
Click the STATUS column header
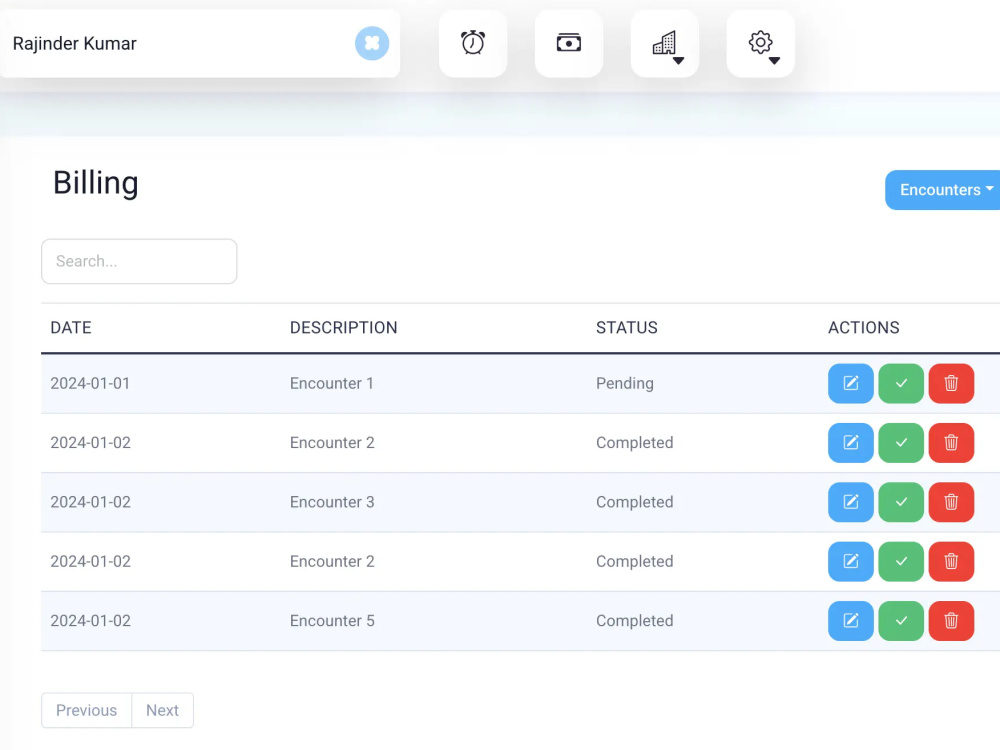point(627,328)
